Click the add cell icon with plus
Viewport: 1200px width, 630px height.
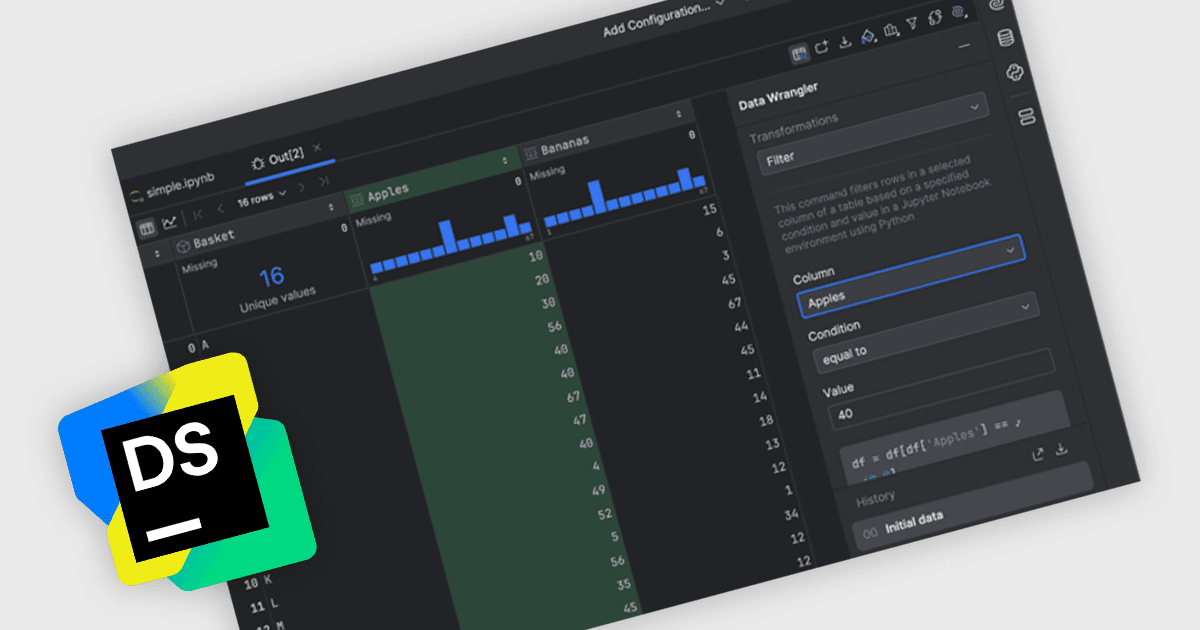[822, 47]
